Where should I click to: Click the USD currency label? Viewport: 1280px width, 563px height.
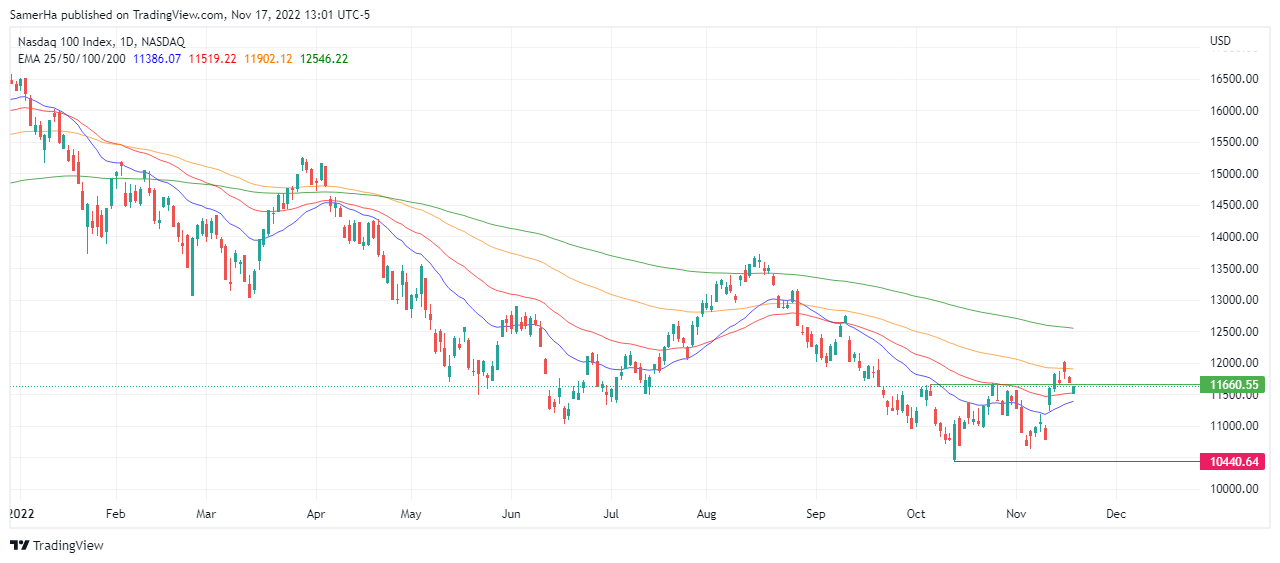pos(1220,41)
